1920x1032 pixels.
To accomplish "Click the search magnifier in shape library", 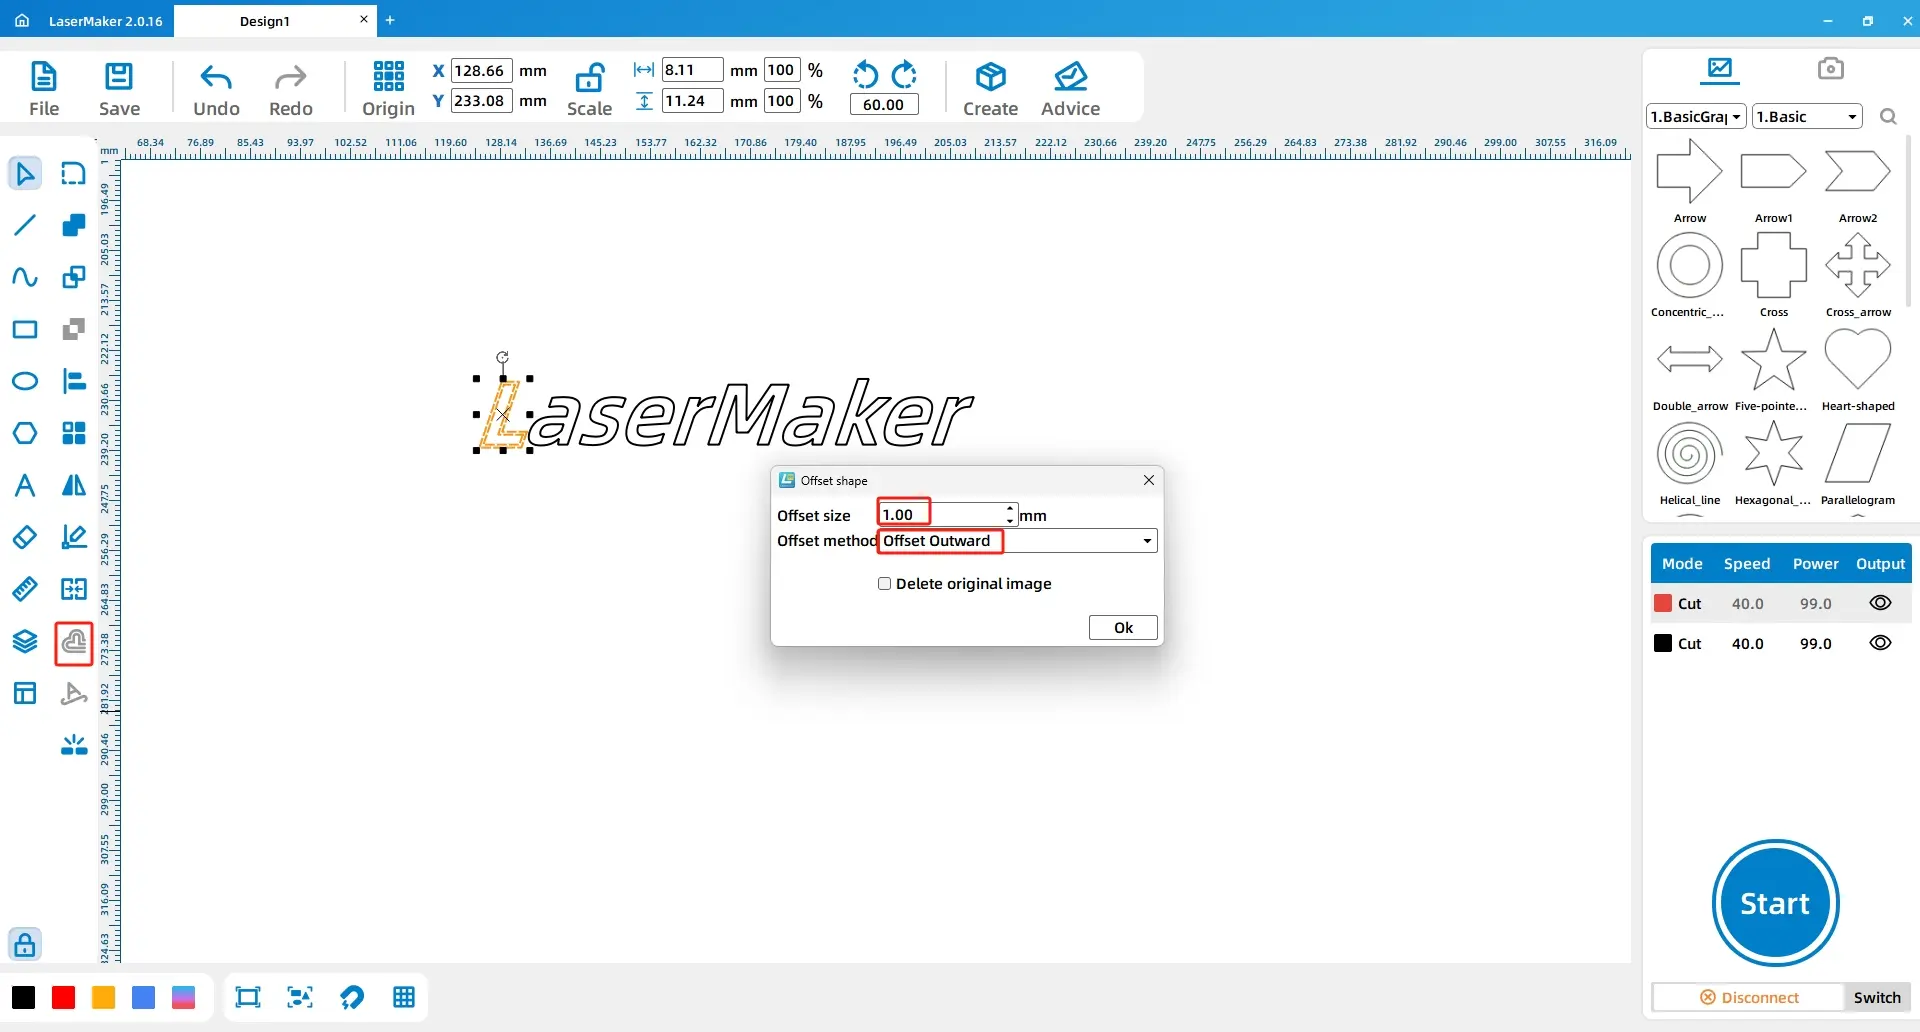I will click(1888, 117).
